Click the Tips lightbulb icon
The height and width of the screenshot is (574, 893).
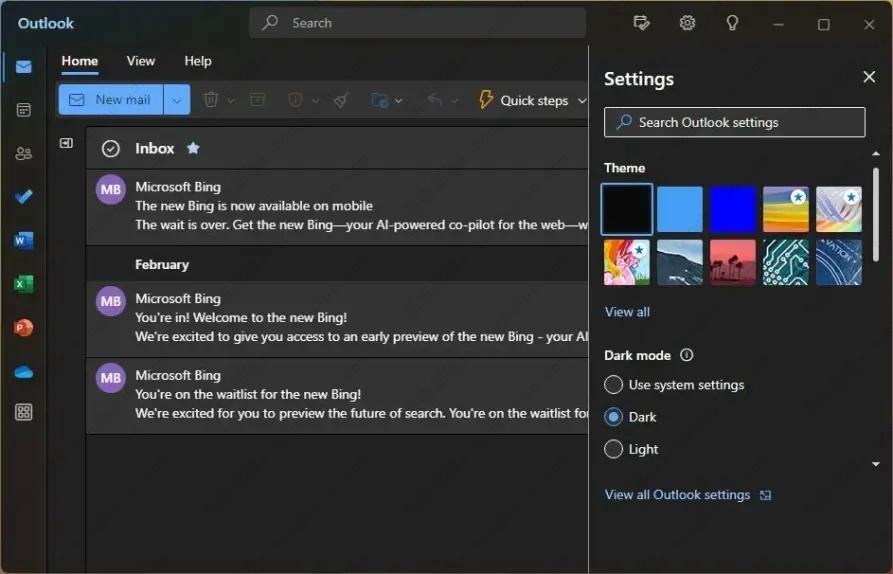pyautogui.click(x=732, y=23)
